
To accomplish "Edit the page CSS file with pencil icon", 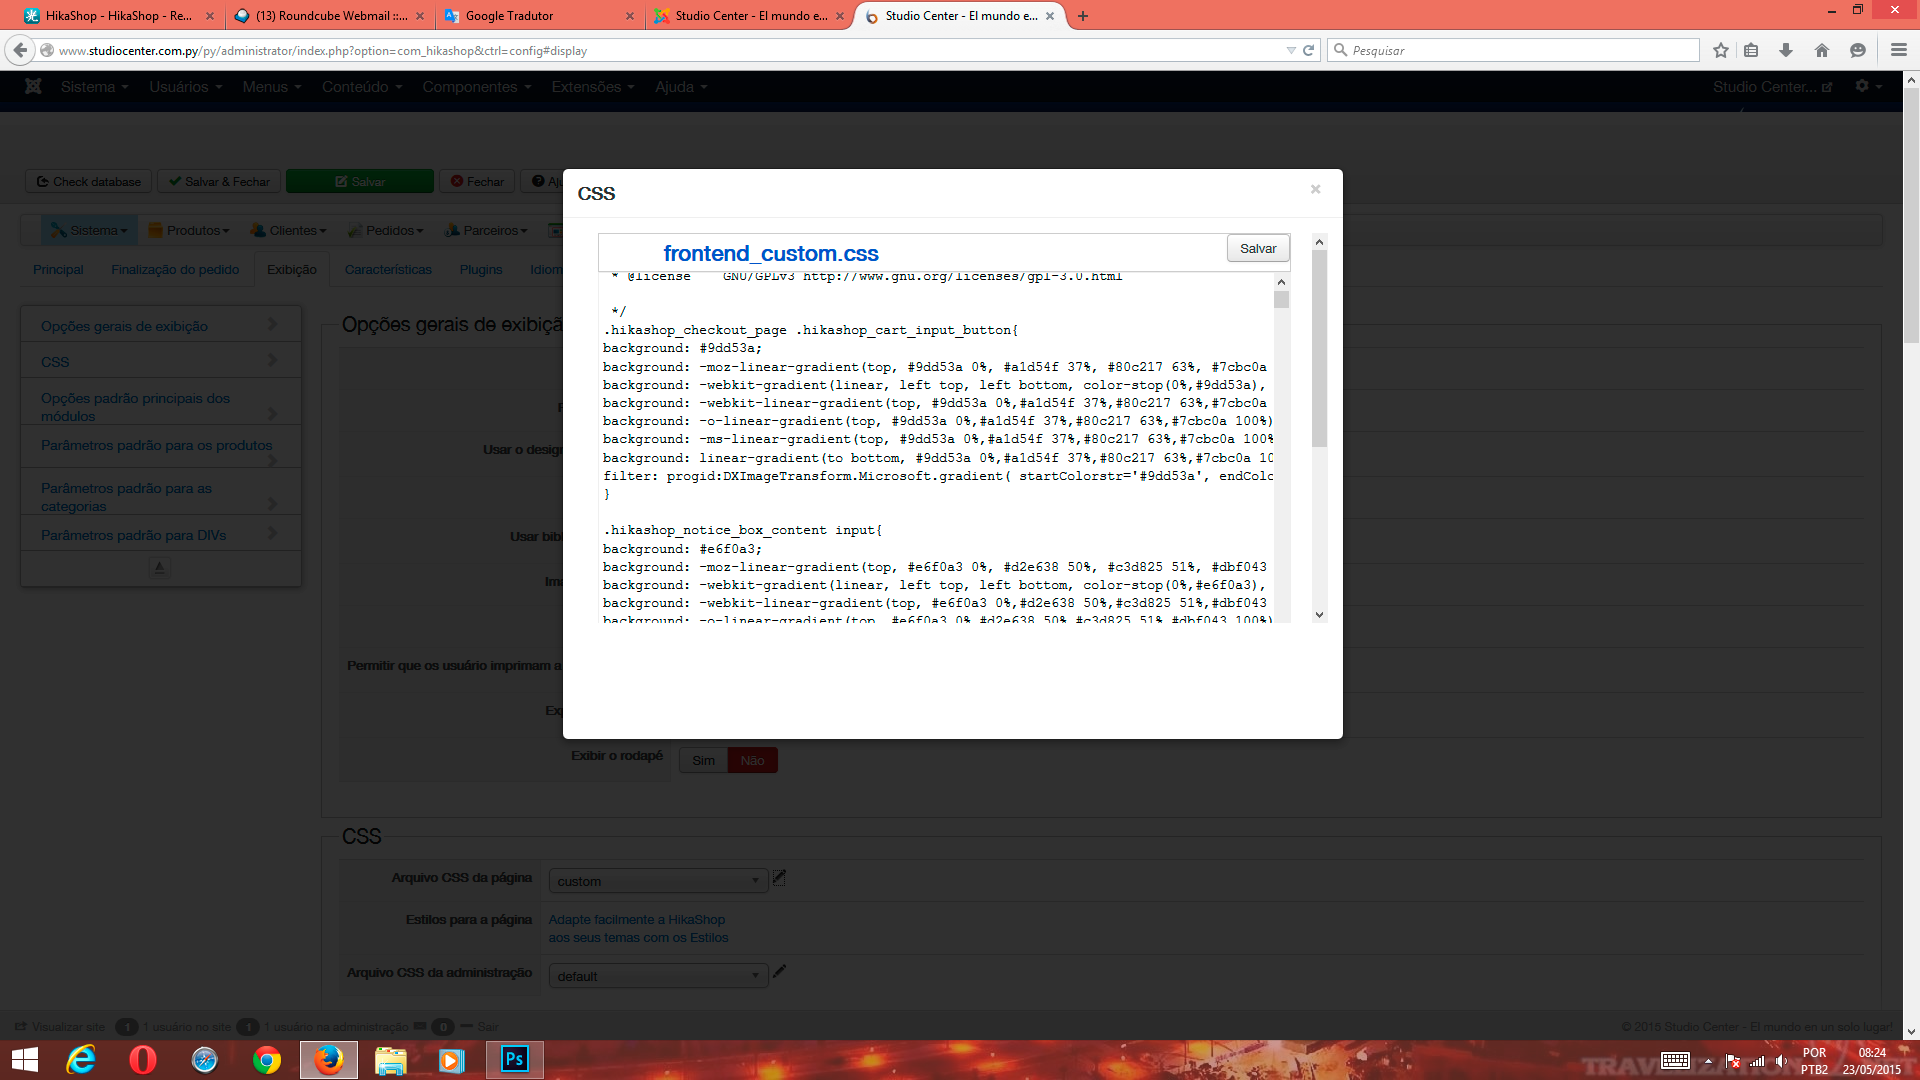I will (779, 878).
